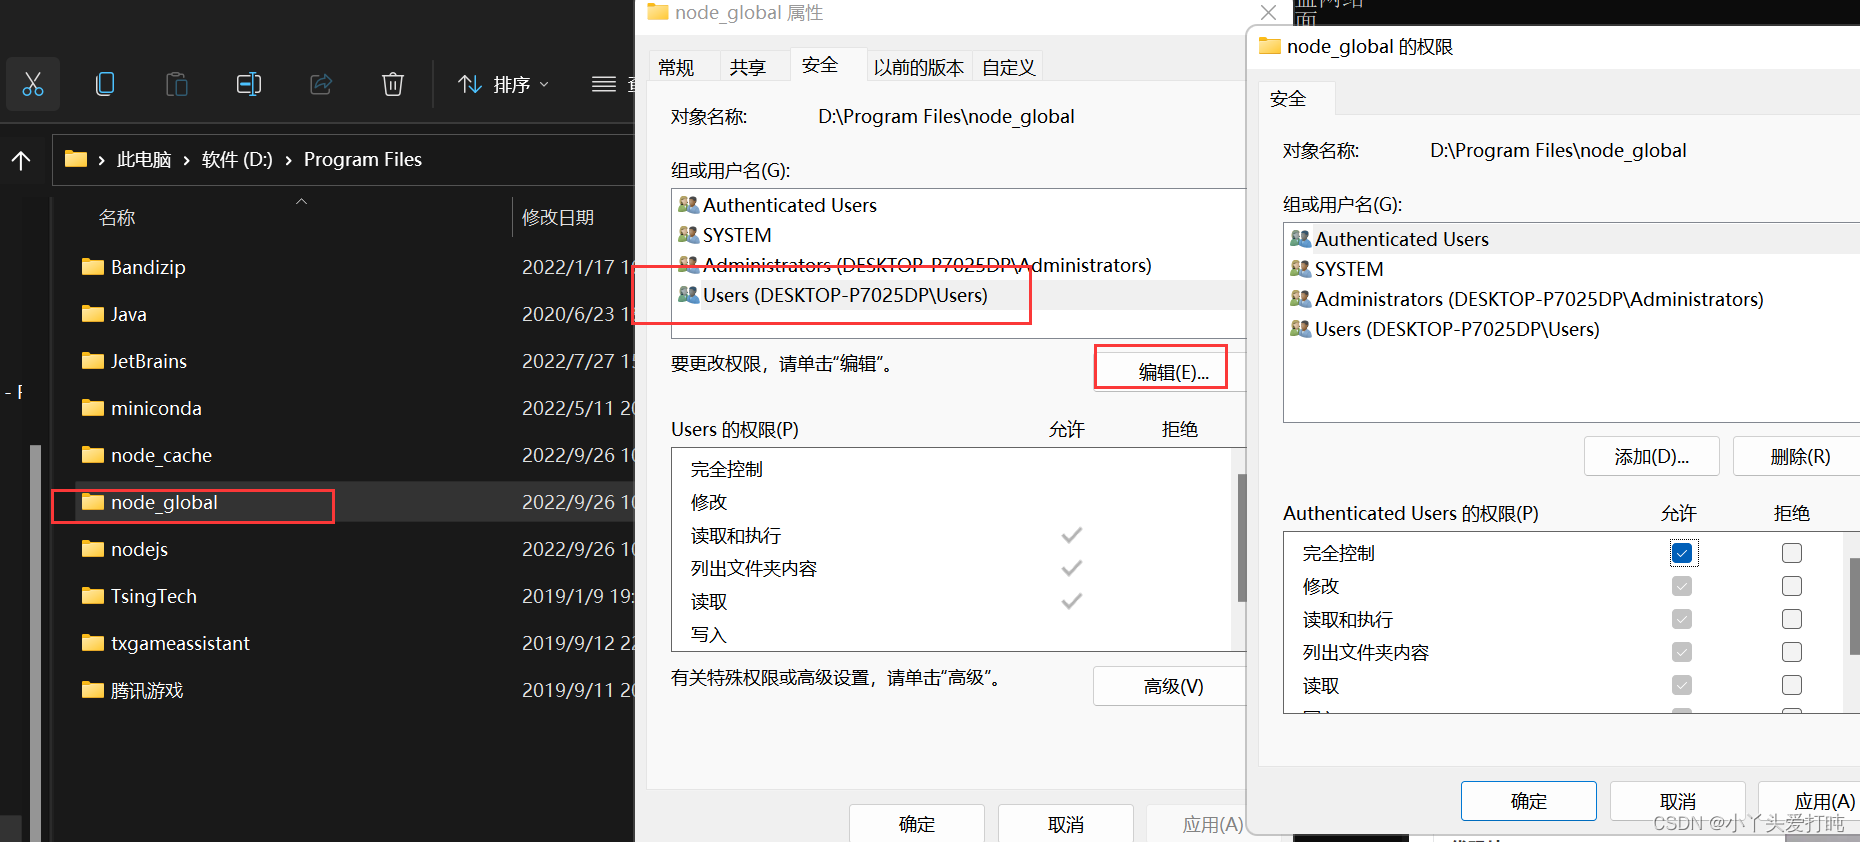The width and height of the screenshot is (1860, 842).
Task: Select the JetBrains folder icon
Action: point(93,361)
